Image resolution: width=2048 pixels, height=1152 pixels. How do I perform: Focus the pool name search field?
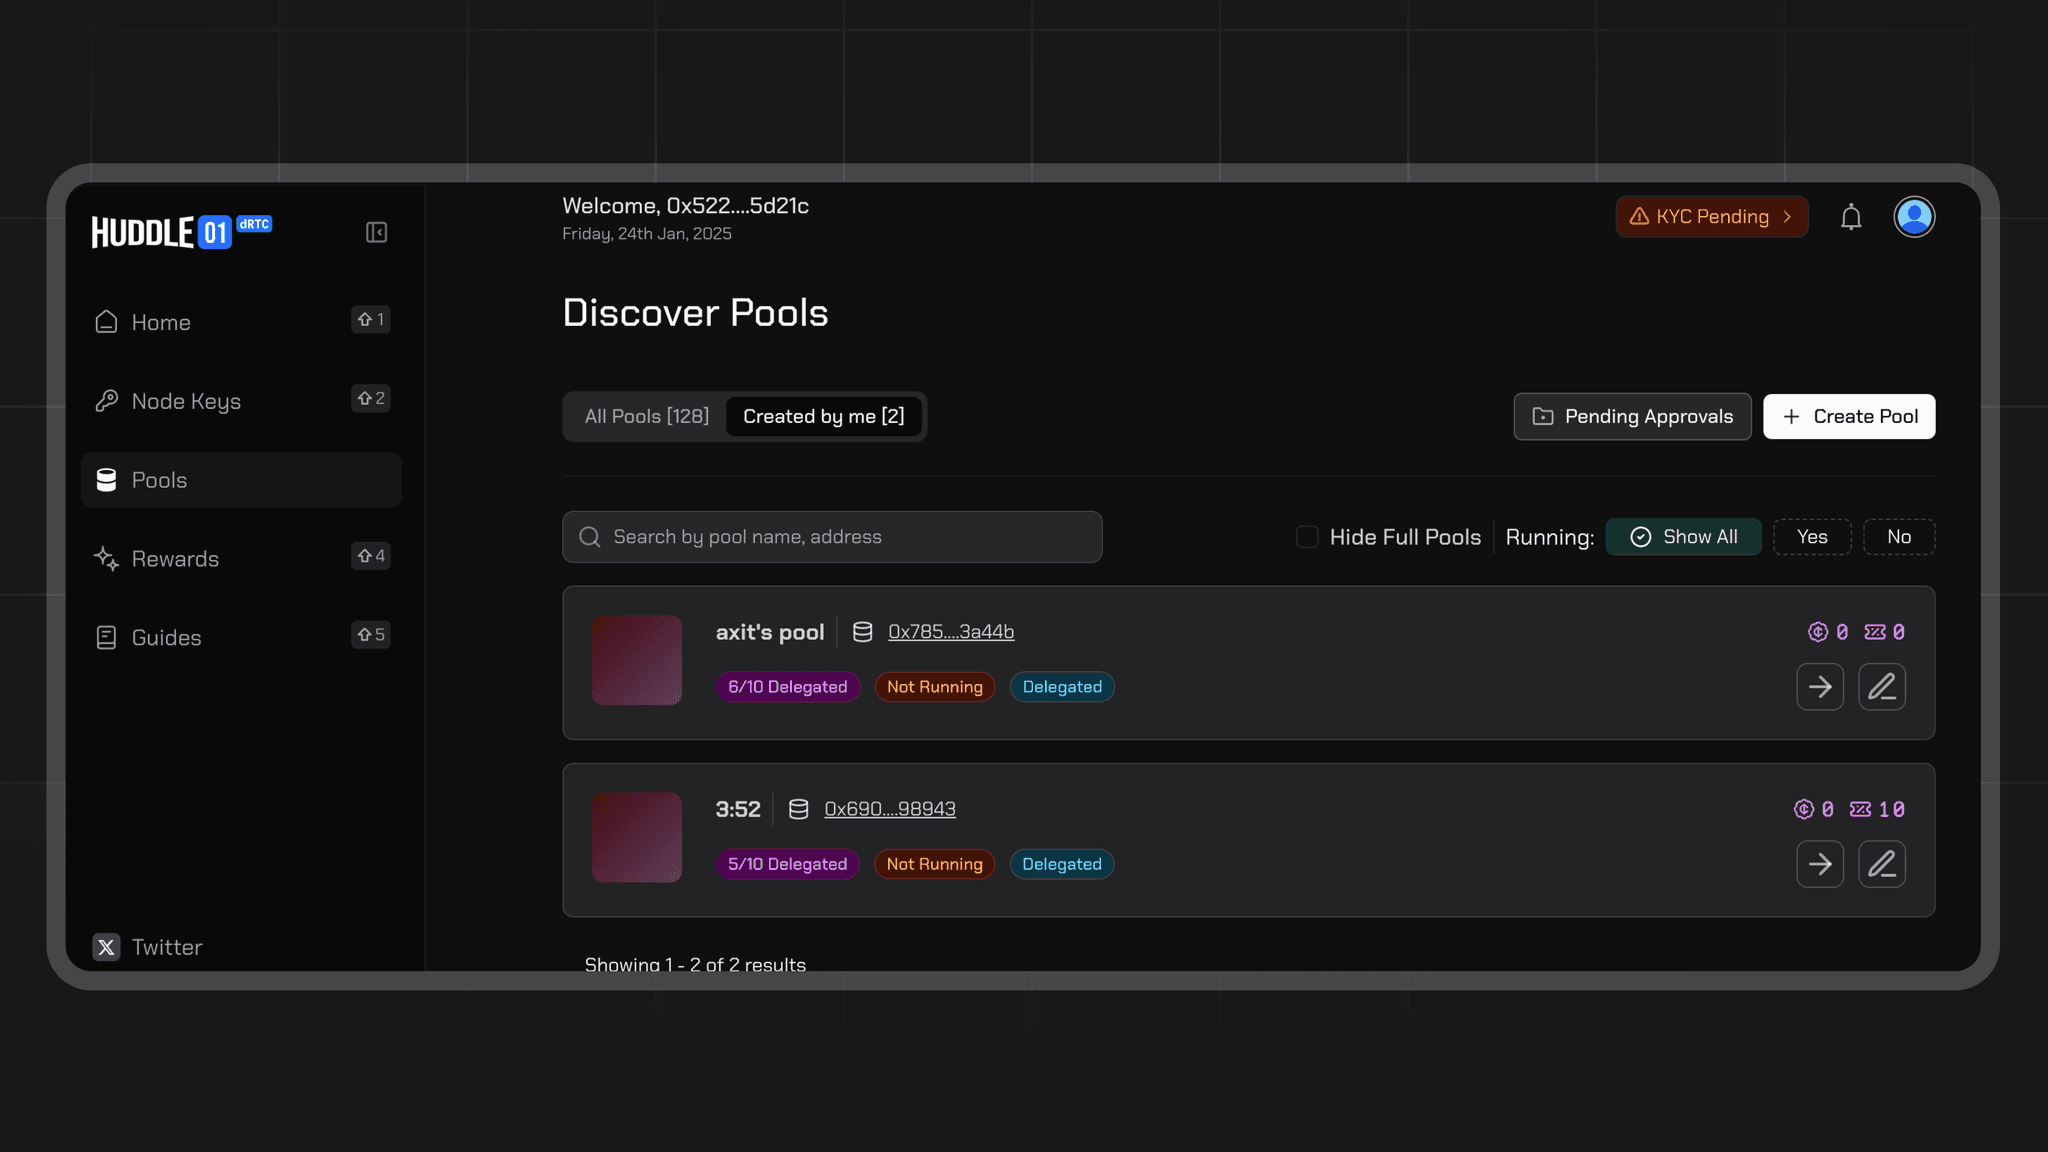[832, 537]
